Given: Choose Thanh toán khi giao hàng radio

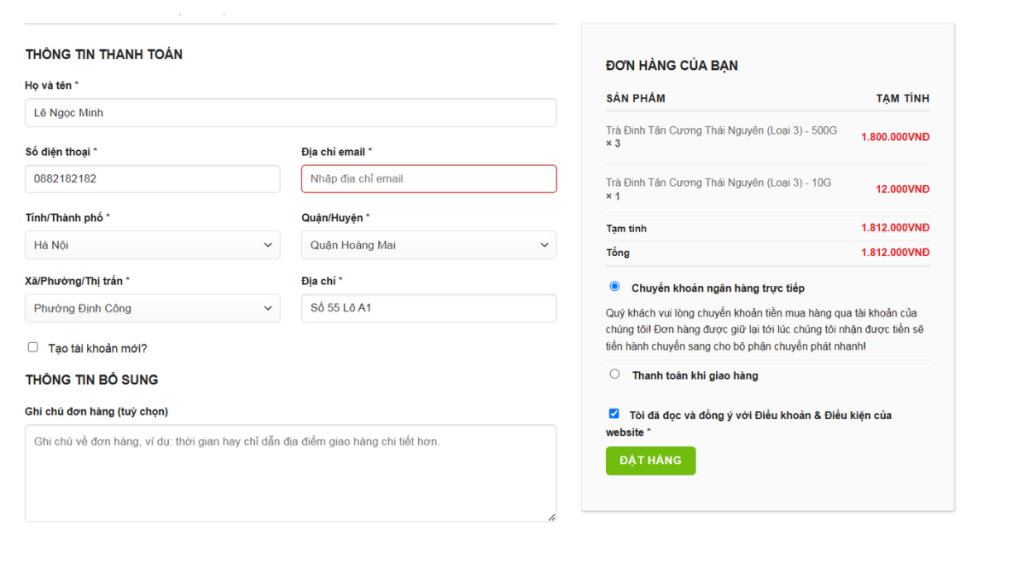Looking at the screenshot, I should tap(615, 374).
